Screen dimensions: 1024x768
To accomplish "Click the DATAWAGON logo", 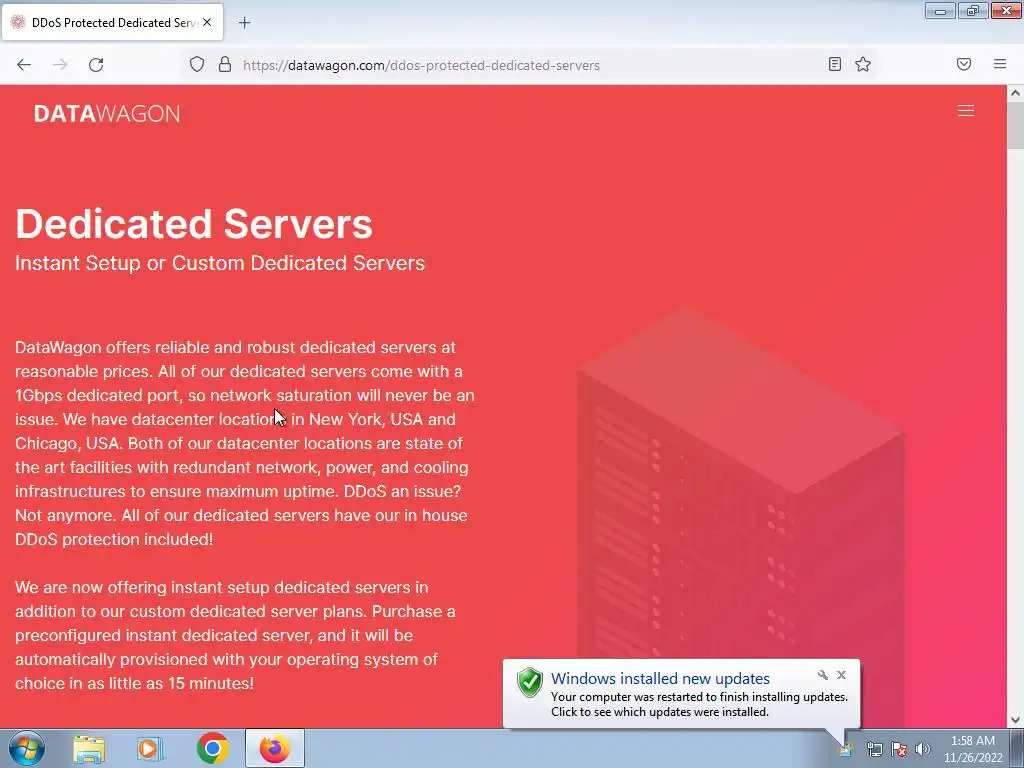I will click(x=107, y=114).
